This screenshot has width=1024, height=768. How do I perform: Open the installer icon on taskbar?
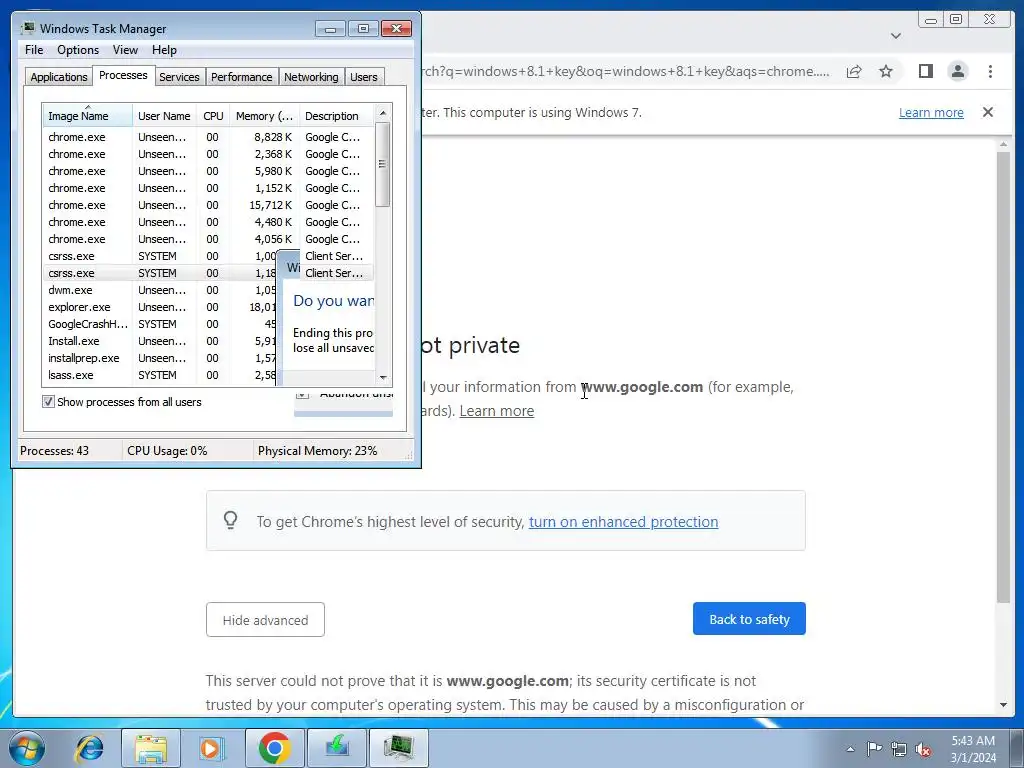click(x=336, y=748)
